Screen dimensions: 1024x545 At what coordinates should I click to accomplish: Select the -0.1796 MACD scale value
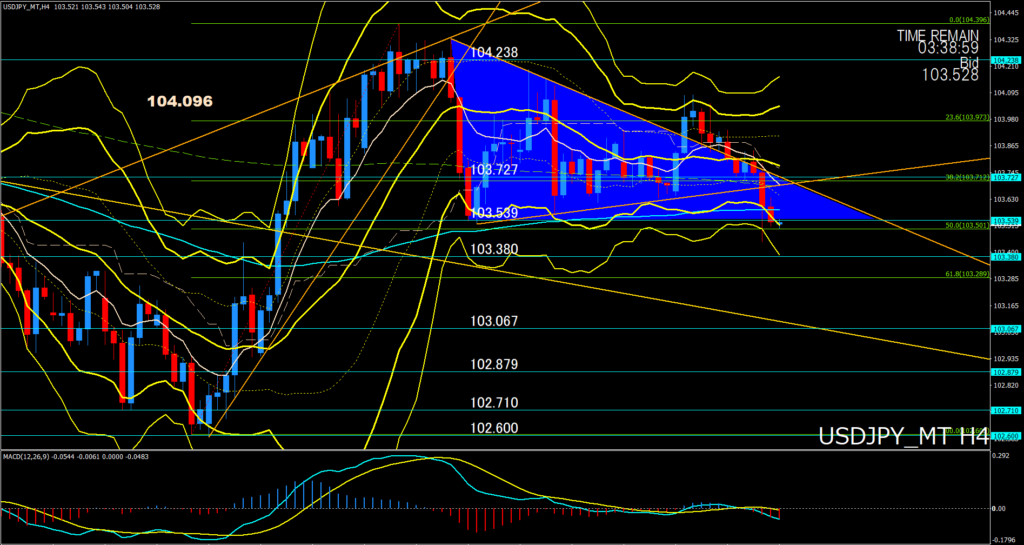(x=1004, y=540)
